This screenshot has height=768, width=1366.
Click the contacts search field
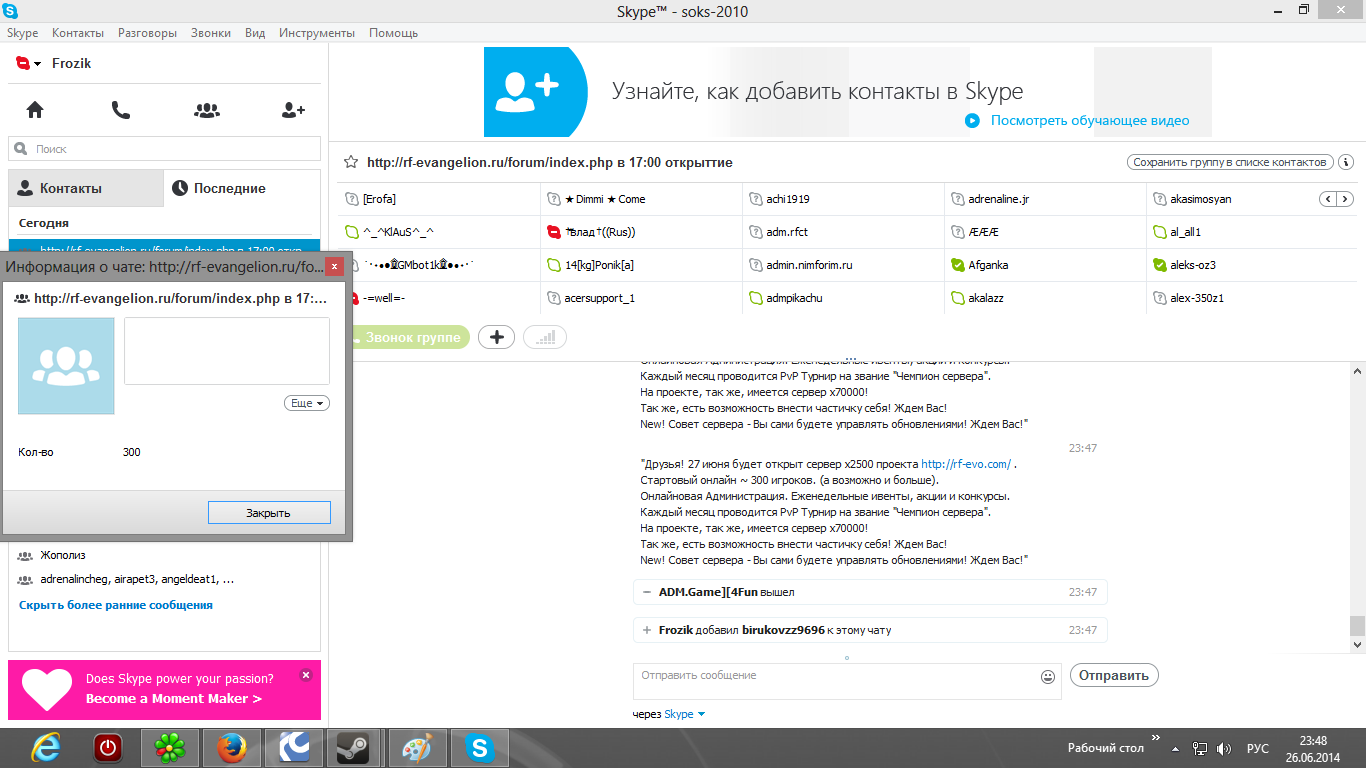(164, 149)
